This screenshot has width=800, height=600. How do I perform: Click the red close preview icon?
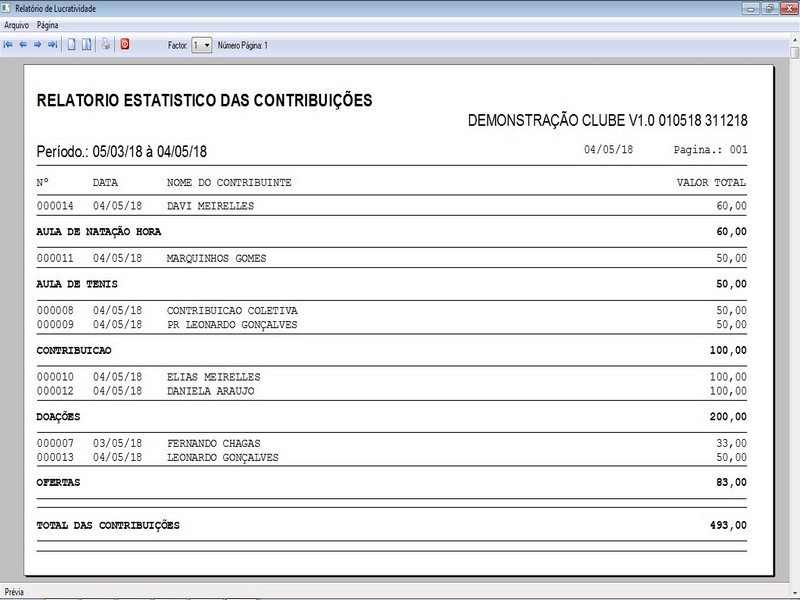(125, 44)
